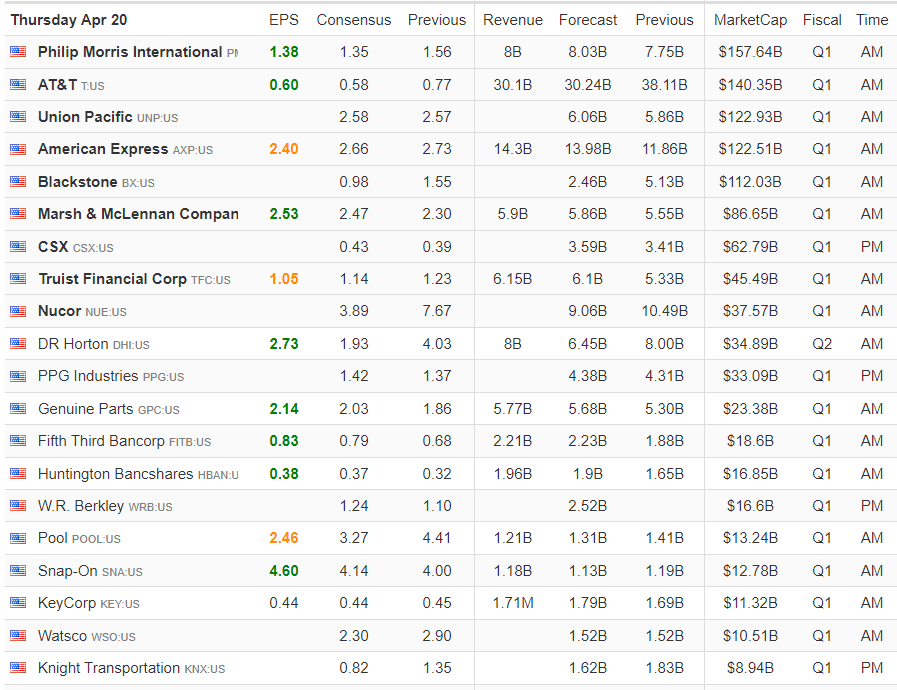This screenshot has height=690, width=897.
Task: Click the $157.64B market cap value
Action: pos(750,52)
